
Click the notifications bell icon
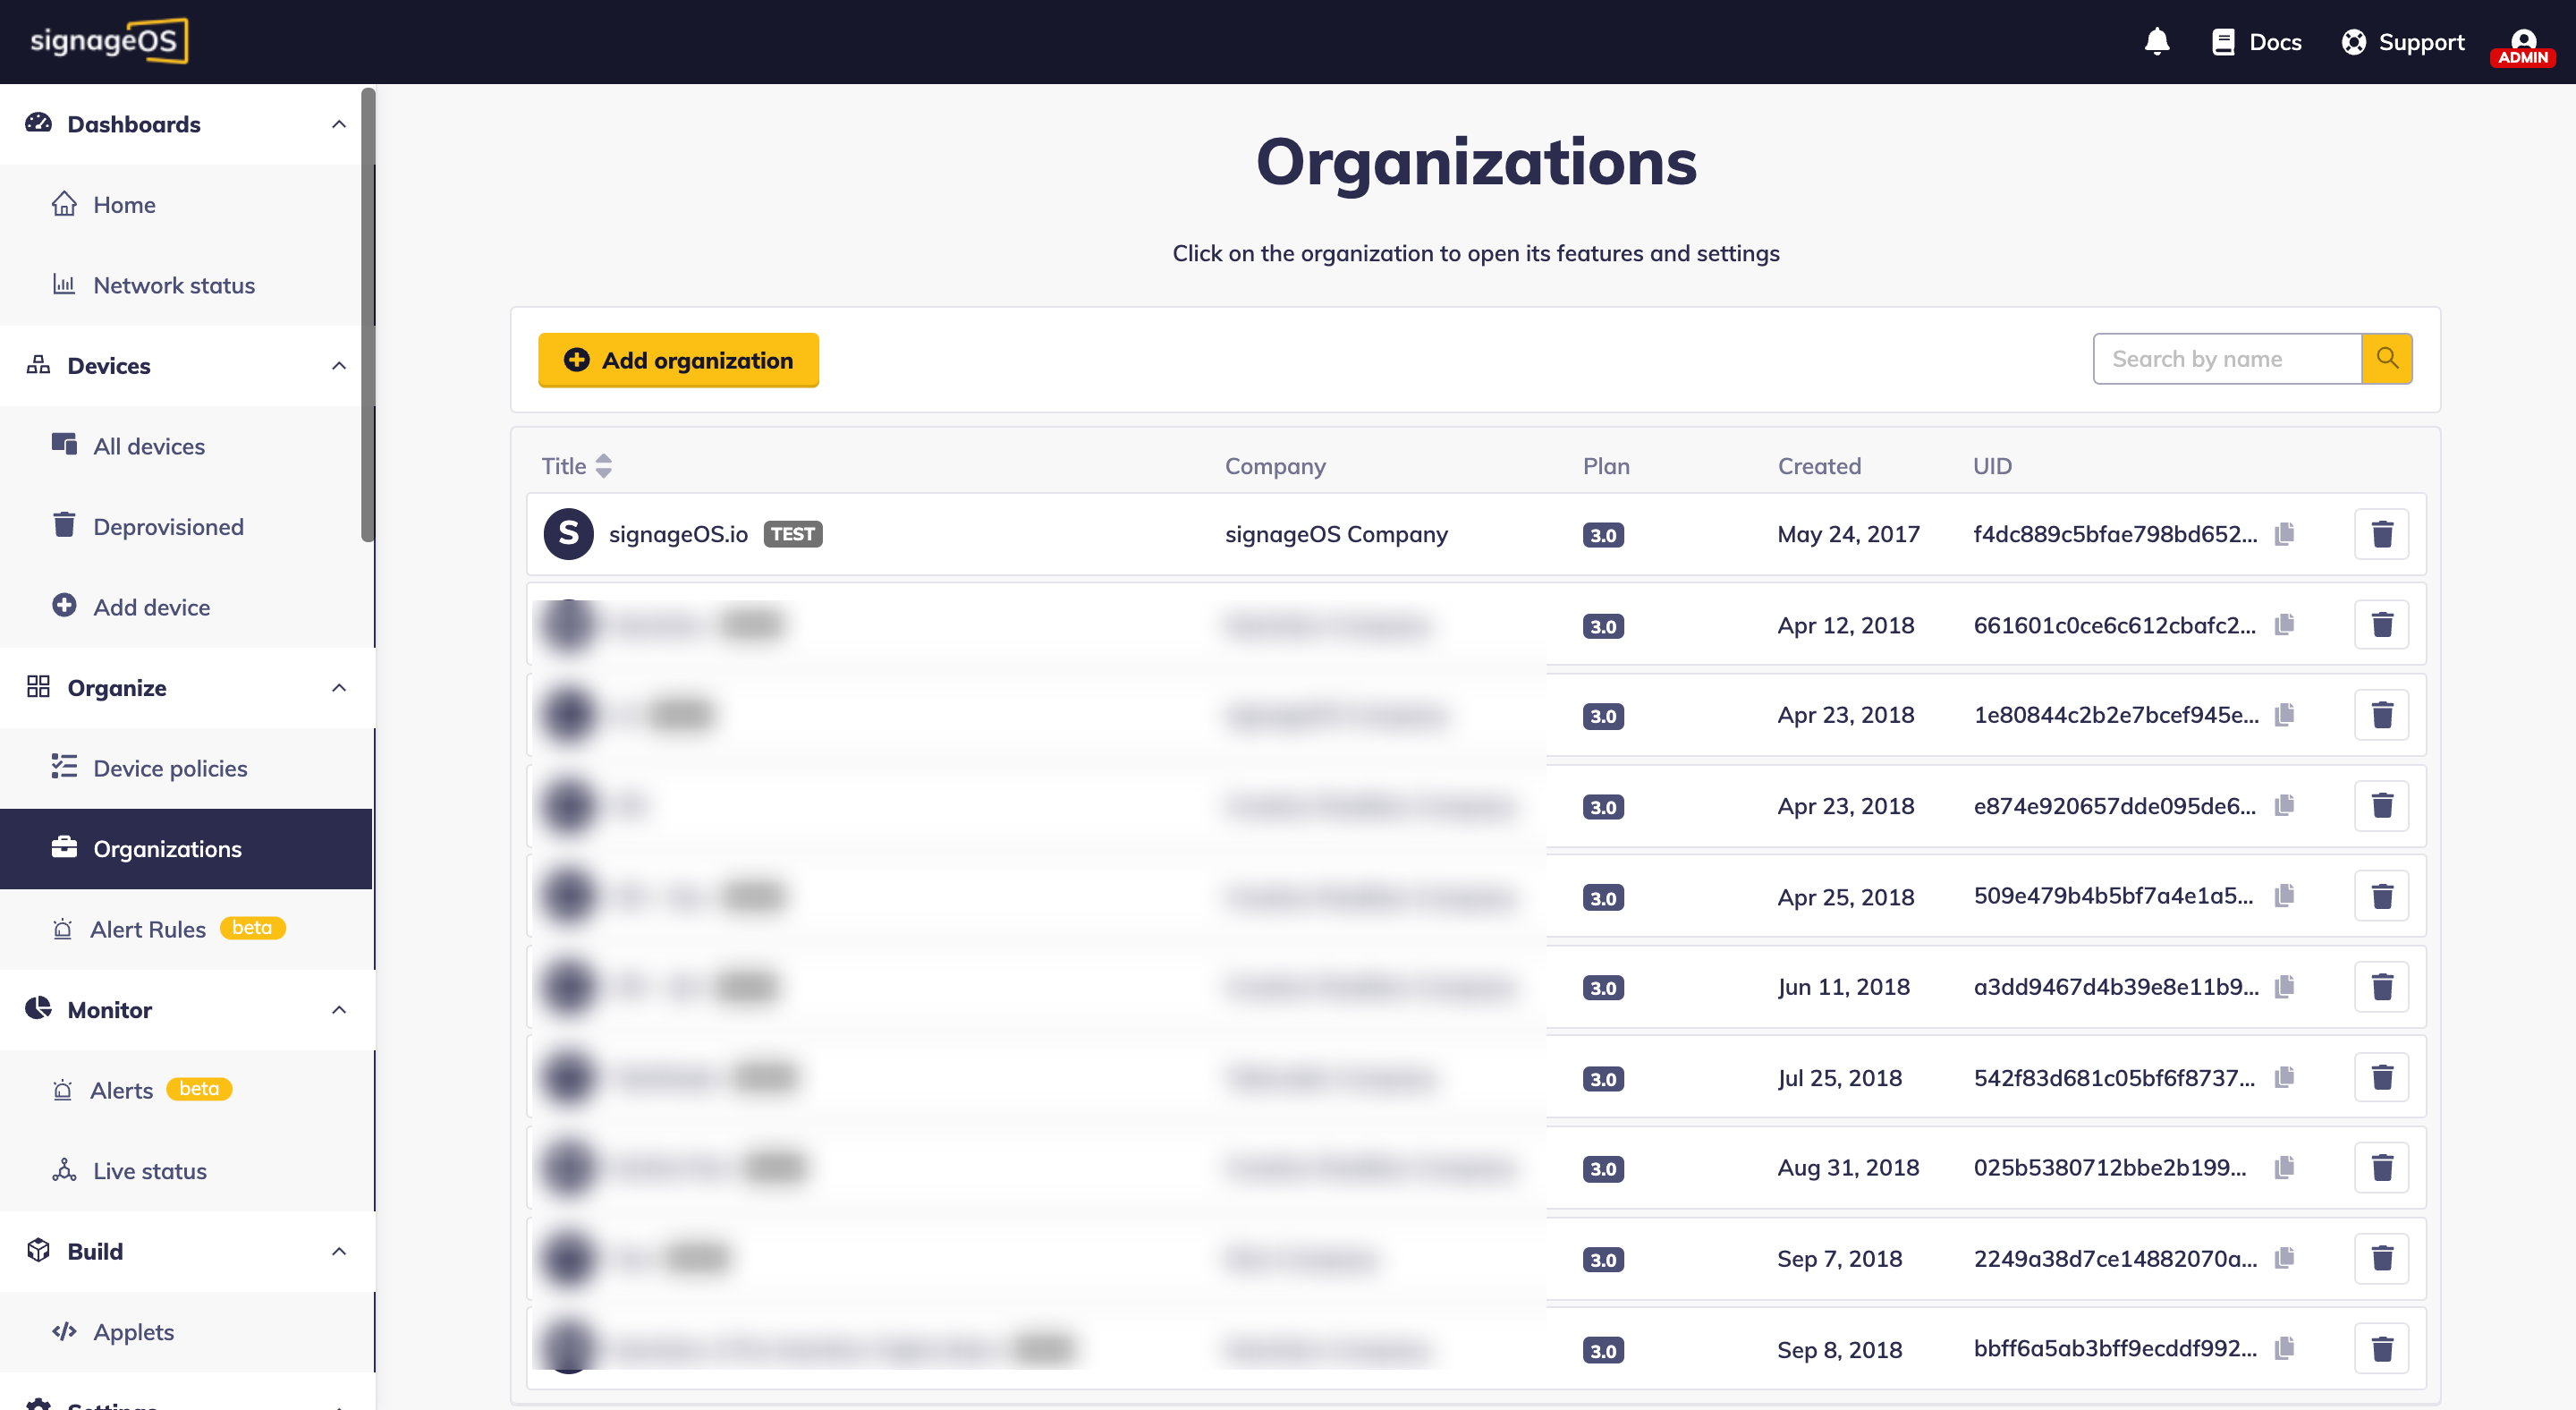[x=2157, y=42]
